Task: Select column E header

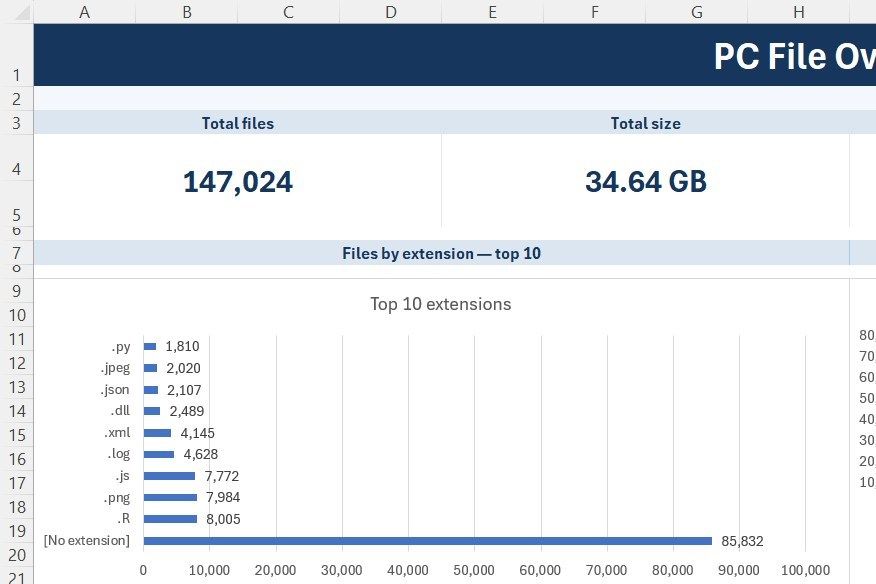Action: tap(492, 12)
